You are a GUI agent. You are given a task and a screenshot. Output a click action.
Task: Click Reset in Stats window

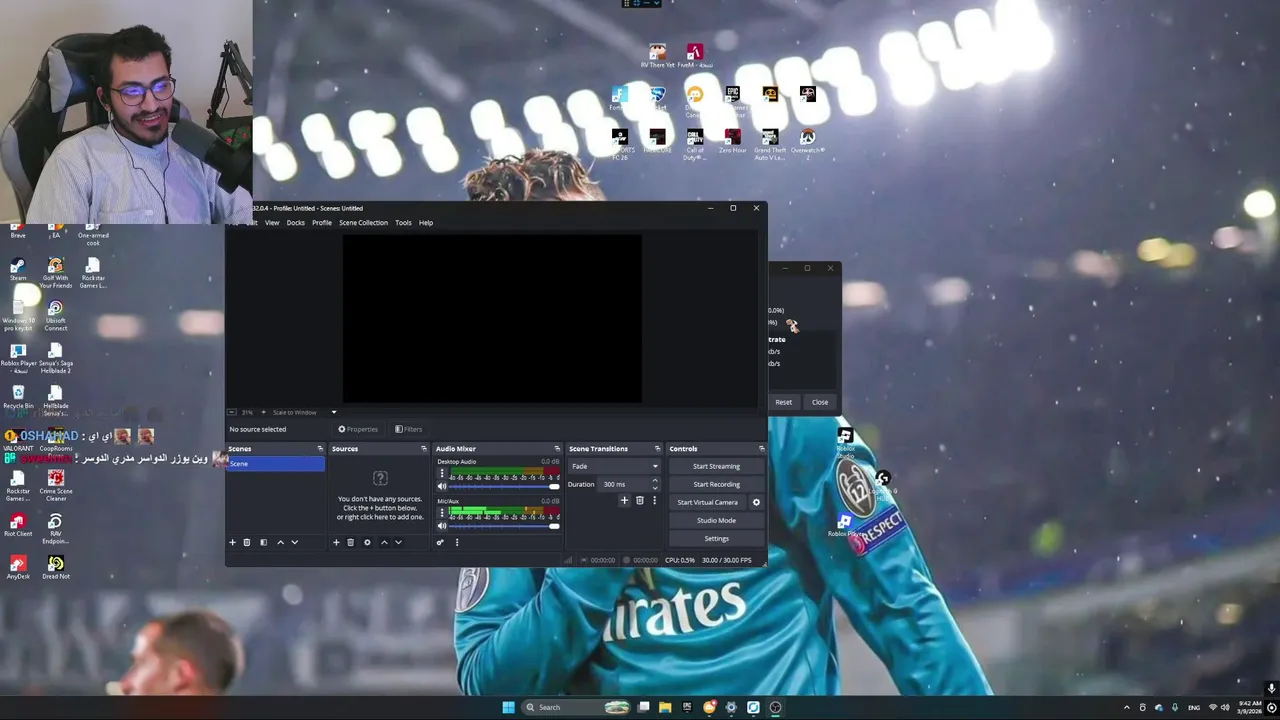pyautogui.click(x=783, y=402)
